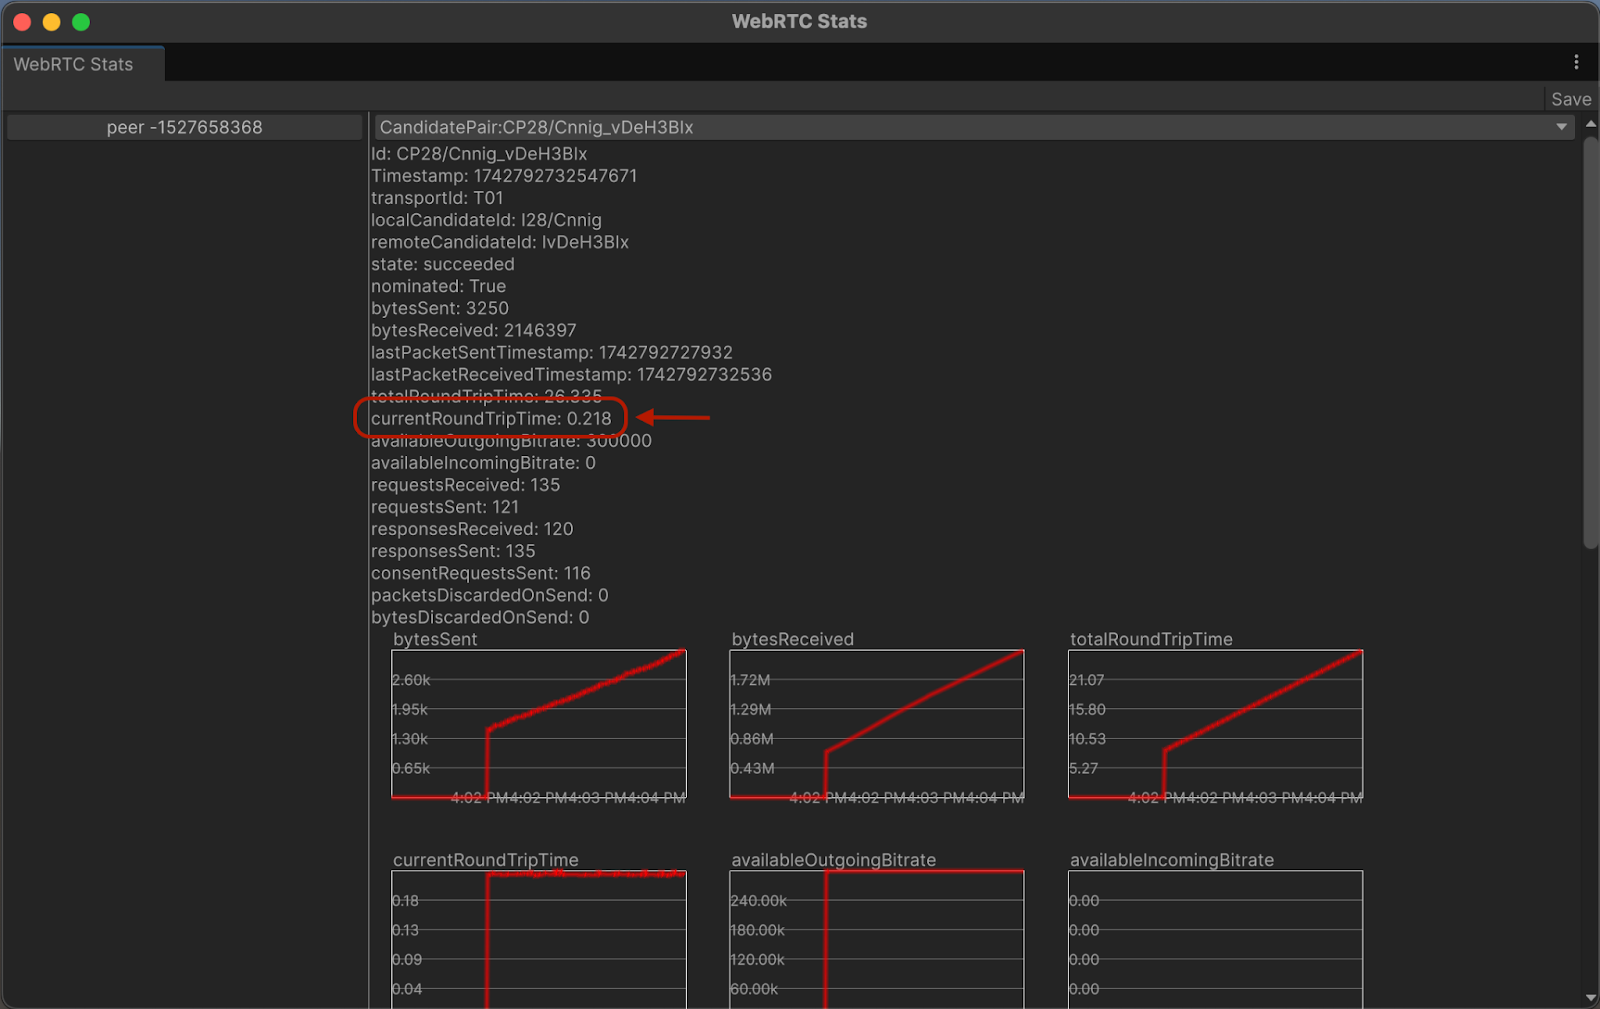This screenshot has height=1009, width=1600.
Task: Click the Timestamp: 1742792732547671 line
Action: click(504, 176)
